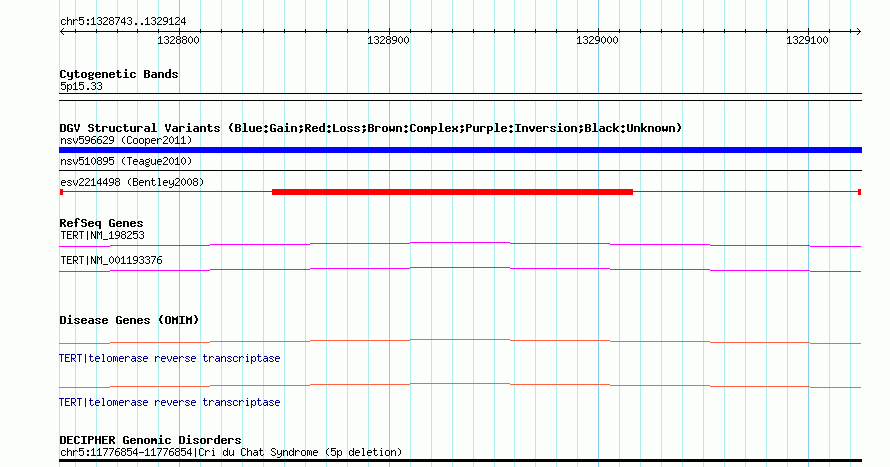Select the 1329100 ruler tick label
890x467 pixels.
pyautogui.click(x=807, y=40)
